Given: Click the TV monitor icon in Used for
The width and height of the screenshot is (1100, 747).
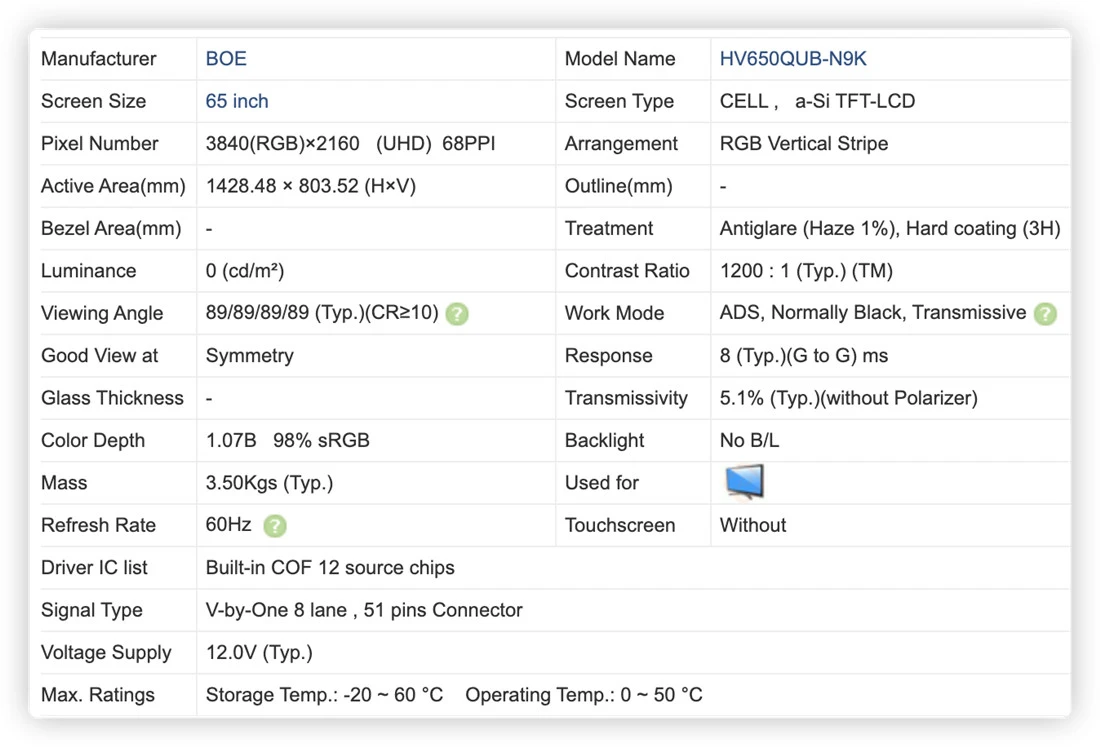Looking at the screenshot, I should (x=744, y=482).
